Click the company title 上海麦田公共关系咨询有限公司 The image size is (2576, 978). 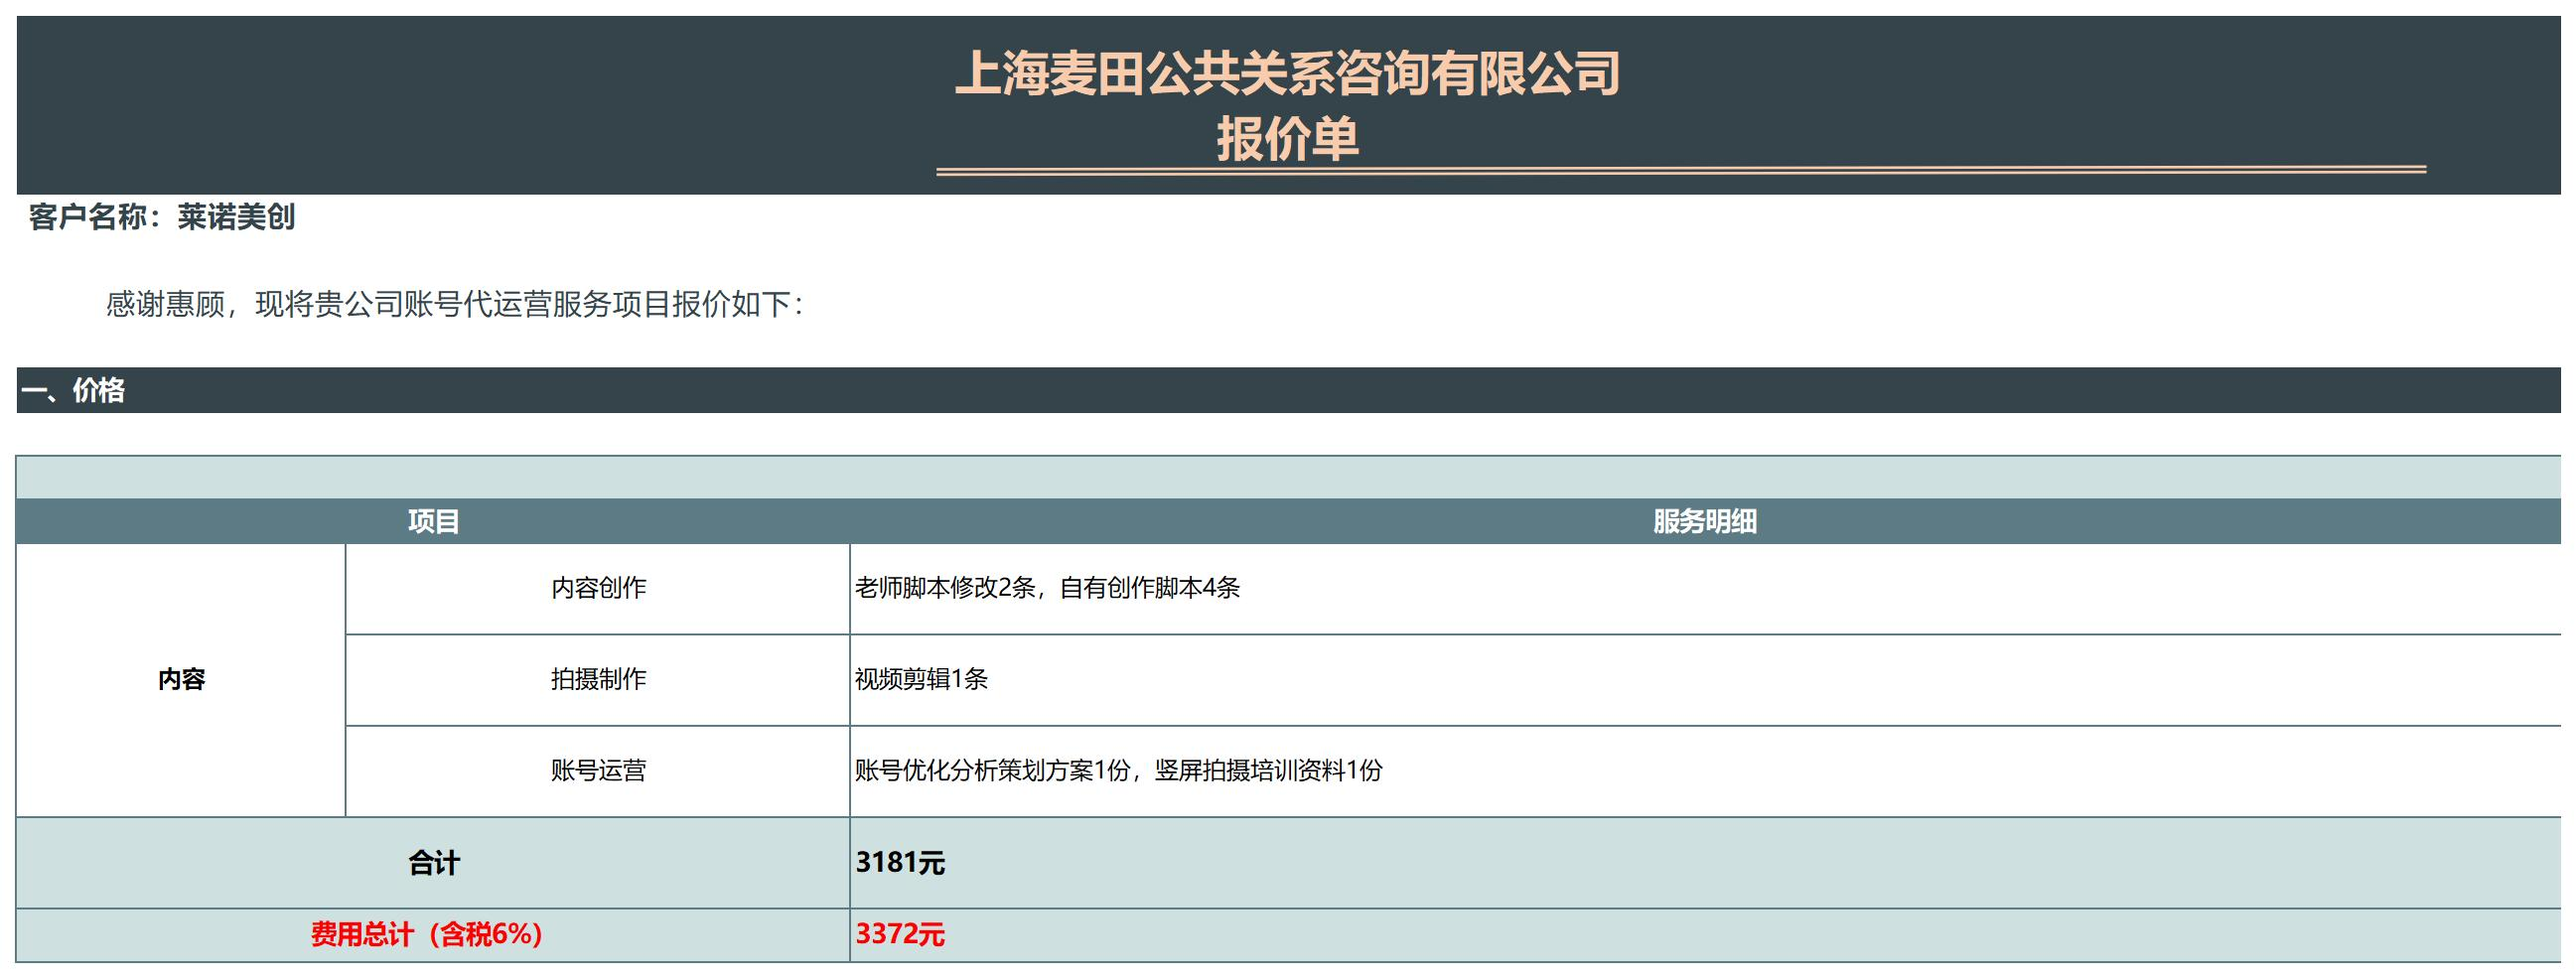(1287, 73)
